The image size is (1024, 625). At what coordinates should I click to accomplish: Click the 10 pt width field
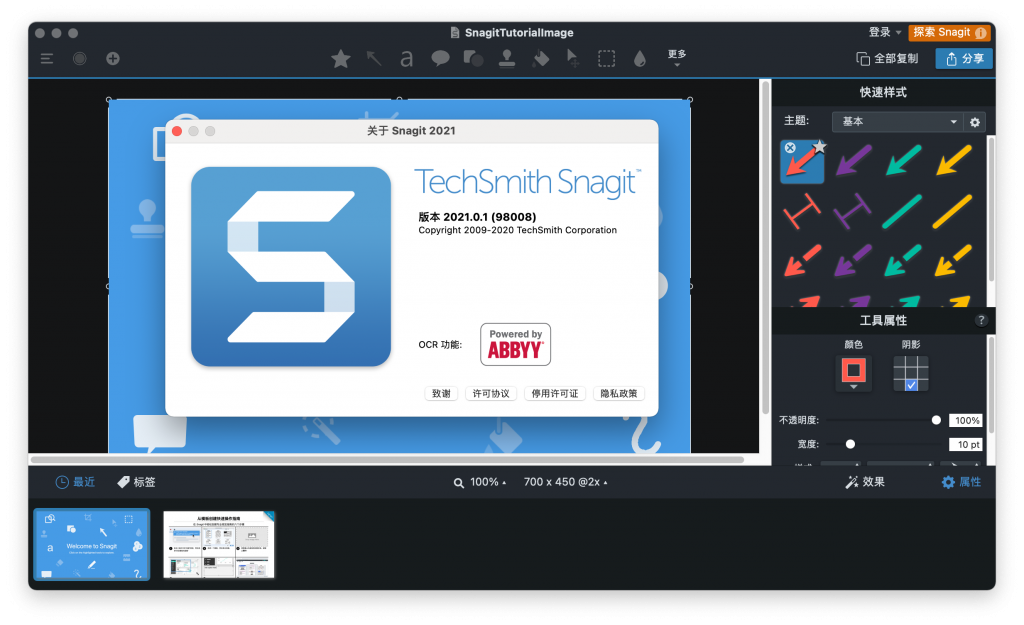click(966, 445)
